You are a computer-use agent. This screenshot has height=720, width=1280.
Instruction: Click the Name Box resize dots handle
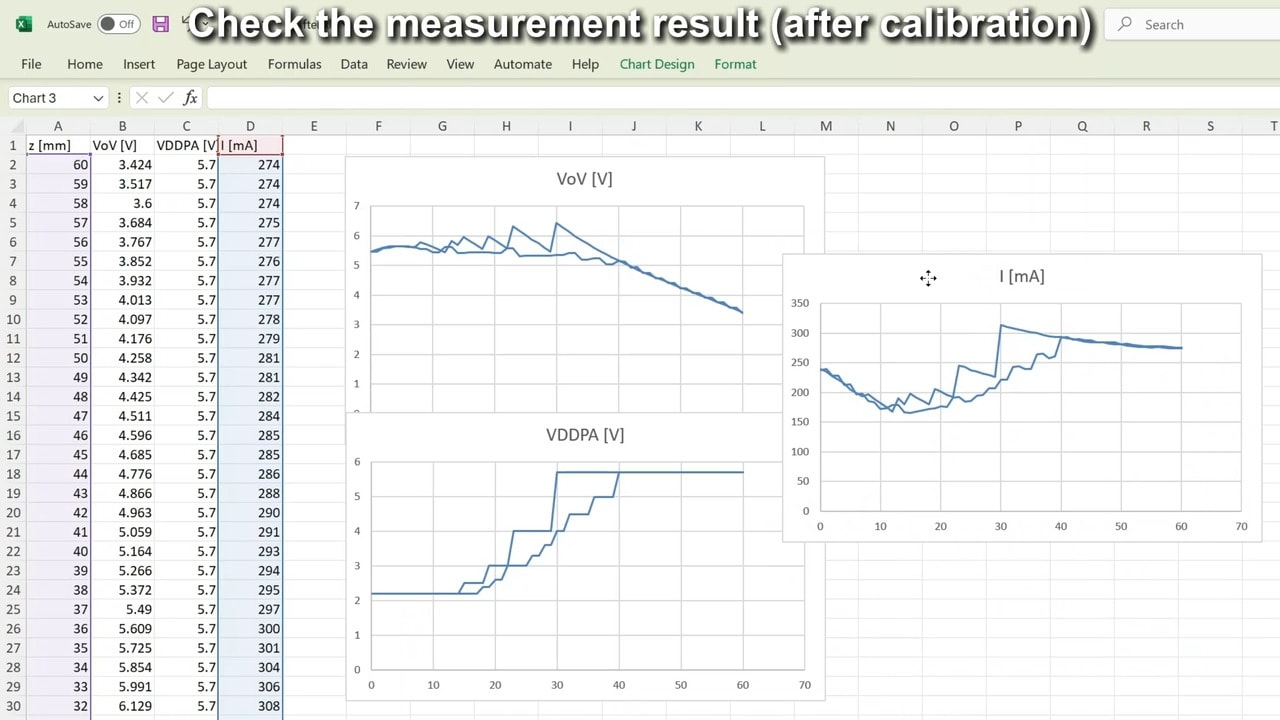click(x=119, y=98)
